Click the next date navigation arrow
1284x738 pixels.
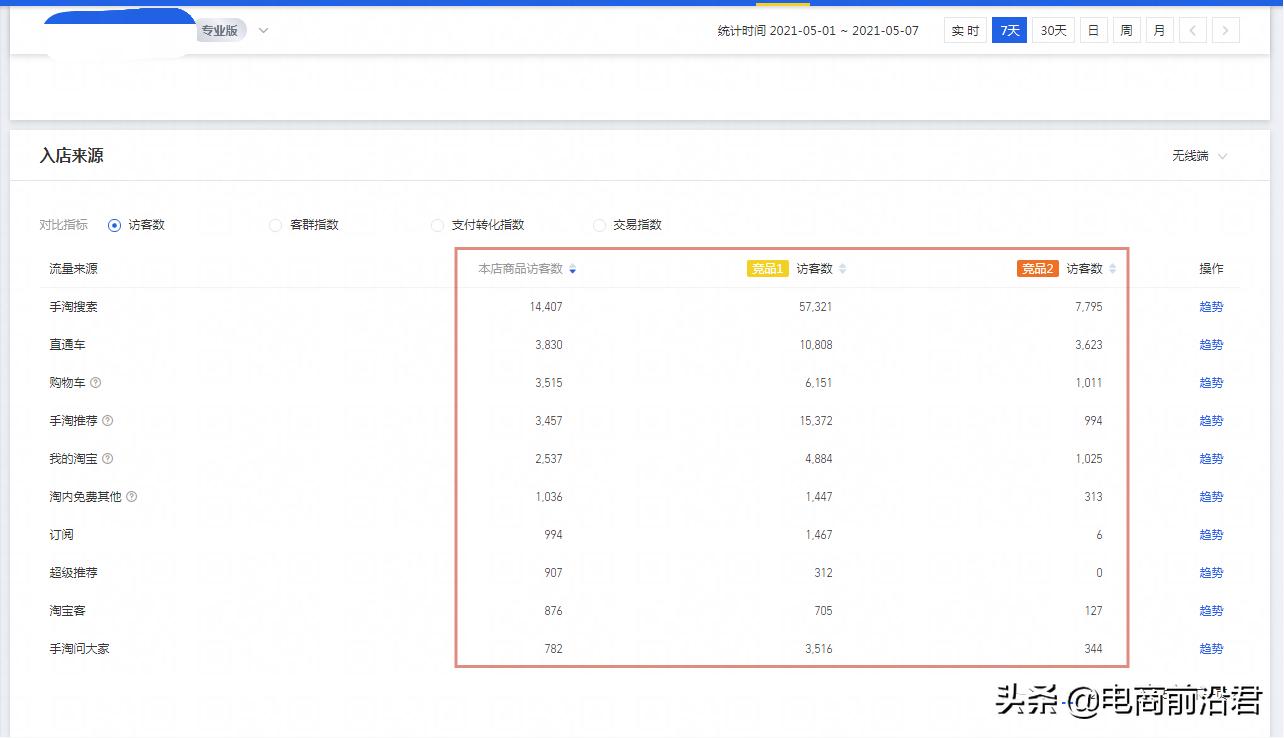[1226, 30]
